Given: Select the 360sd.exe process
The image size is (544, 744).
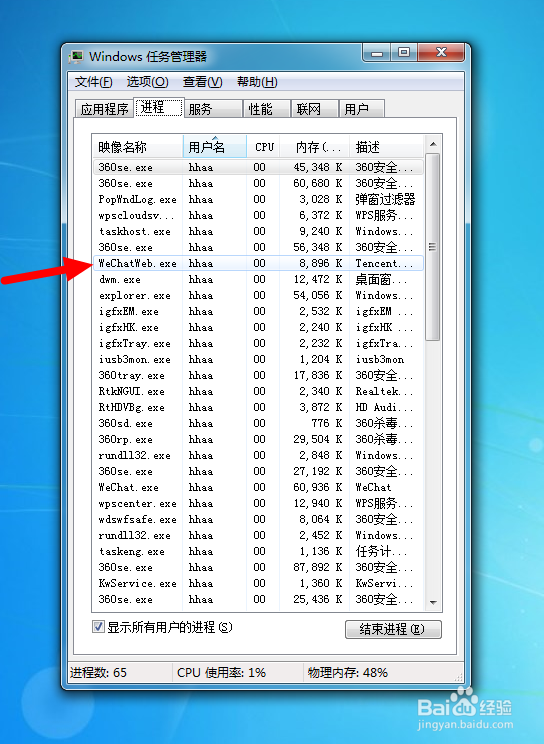Looking at the screenshot, I should pos(259,423).
